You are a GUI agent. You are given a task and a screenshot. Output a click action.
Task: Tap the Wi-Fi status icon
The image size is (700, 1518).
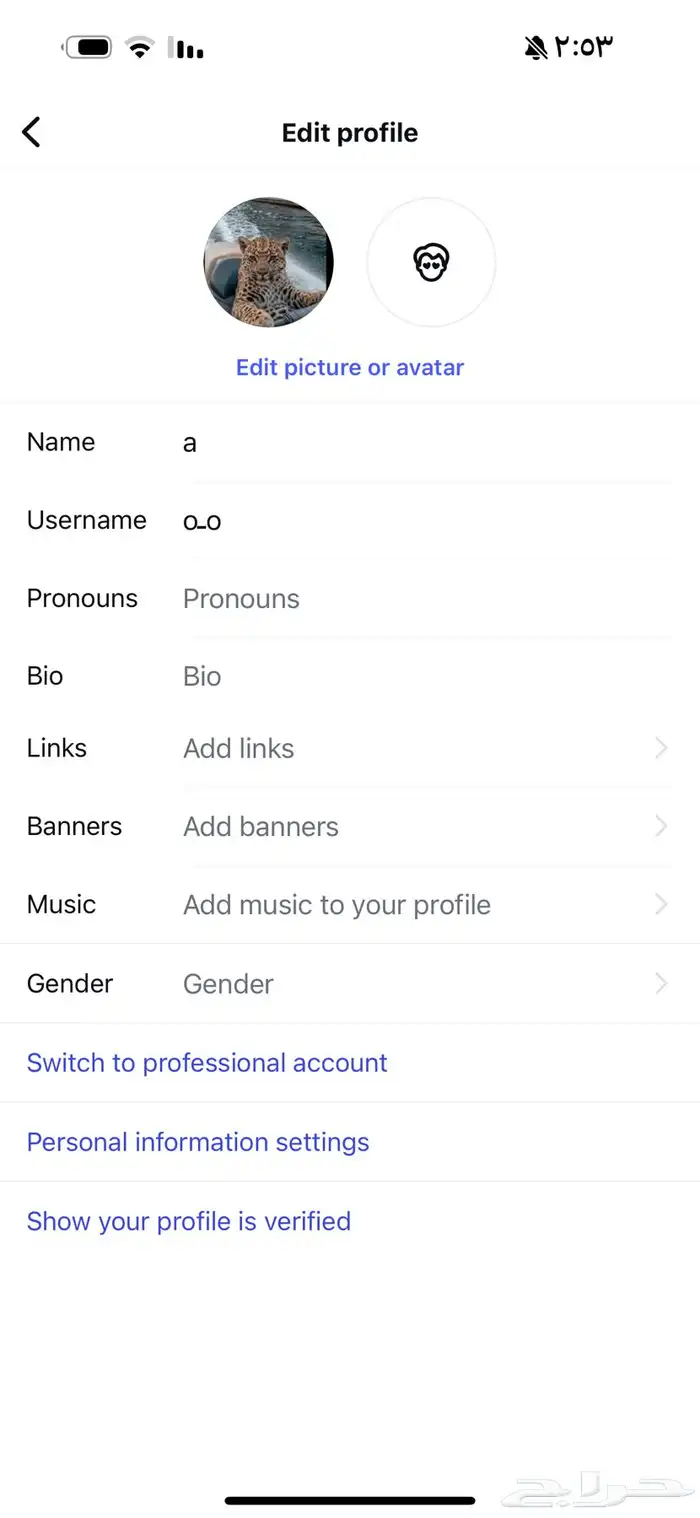[x=140, y=47]
